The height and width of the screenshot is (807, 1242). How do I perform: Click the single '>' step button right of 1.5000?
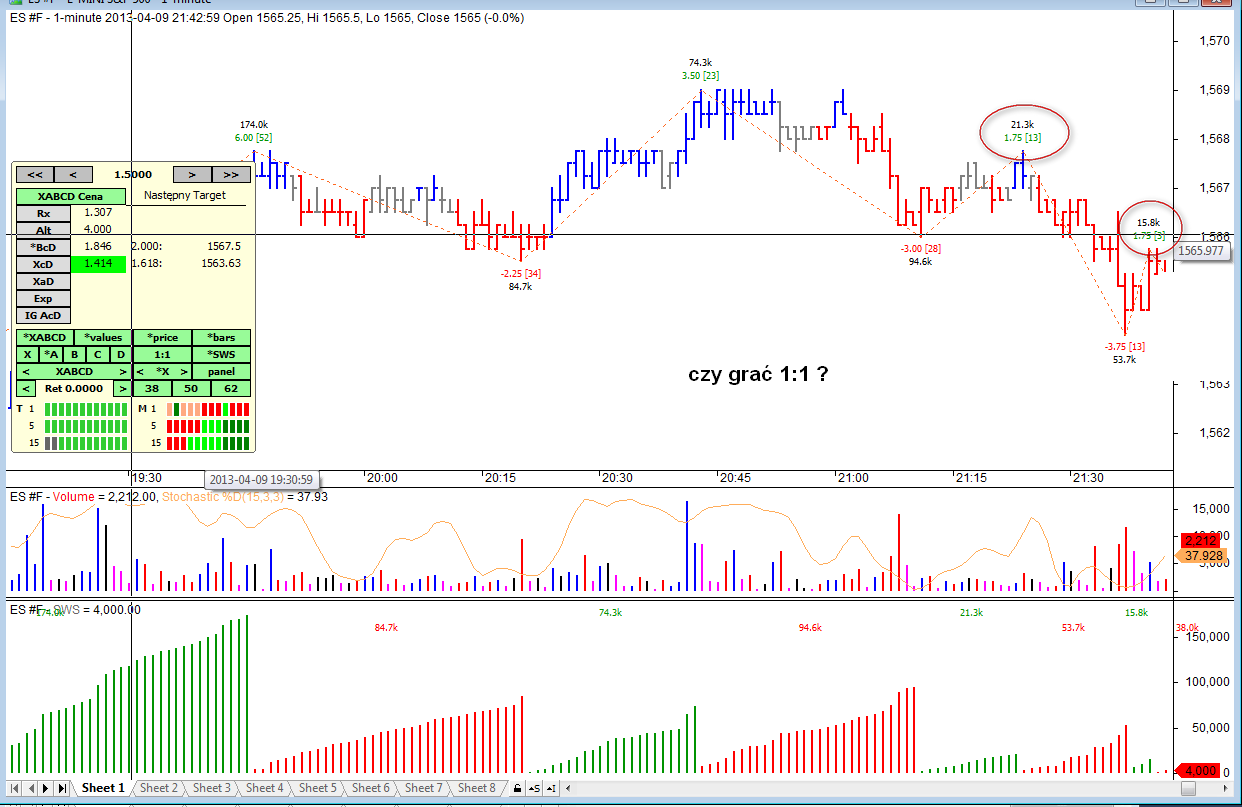(x=192, y=174)
